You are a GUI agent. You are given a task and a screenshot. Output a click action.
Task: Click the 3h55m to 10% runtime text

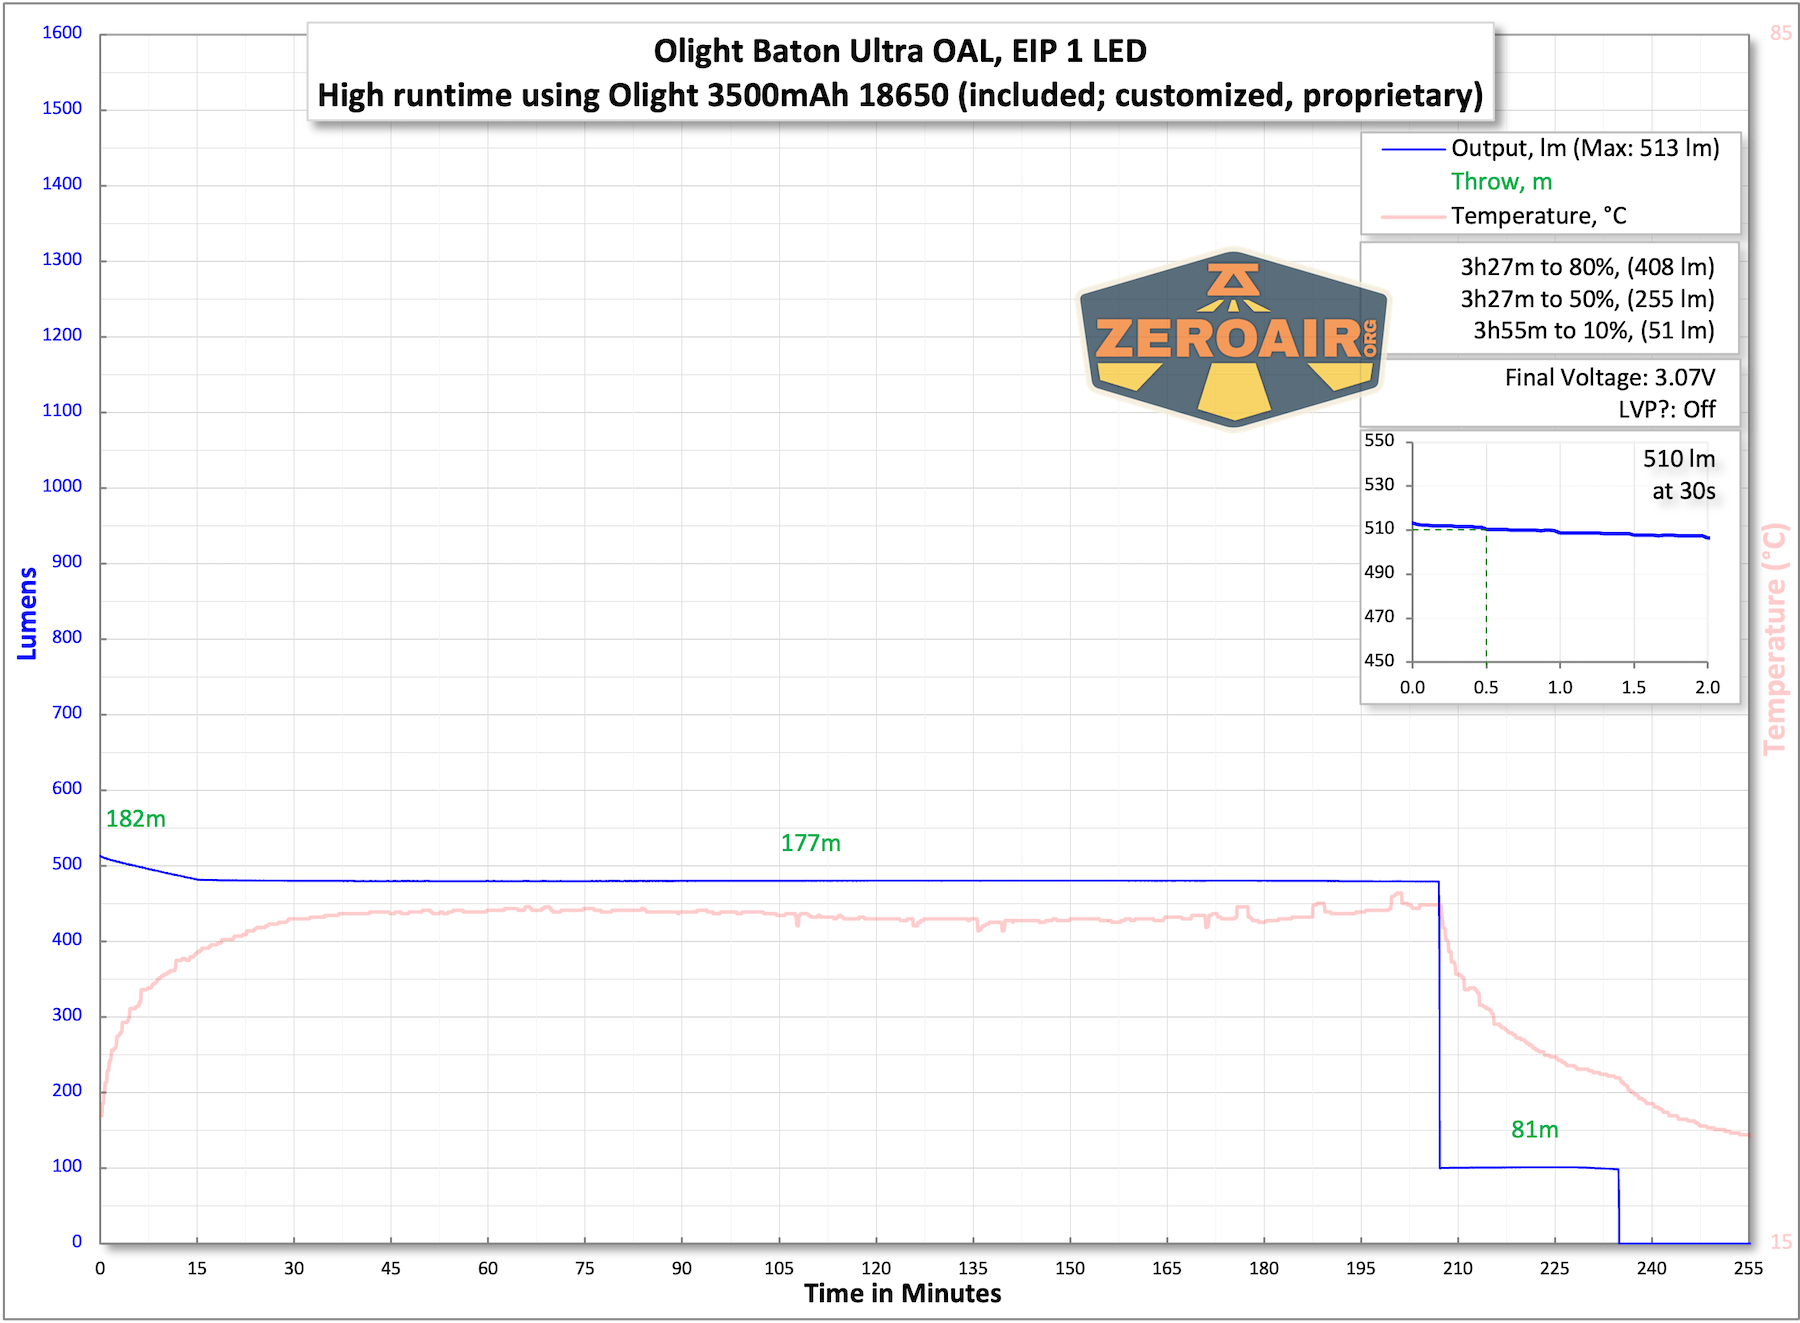1593,331
